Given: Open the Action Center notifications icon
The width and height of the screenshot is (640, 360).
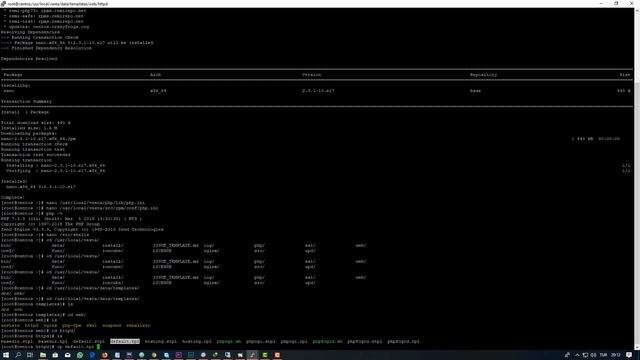Looking at the screenshot, I should [x=629, y=355].
